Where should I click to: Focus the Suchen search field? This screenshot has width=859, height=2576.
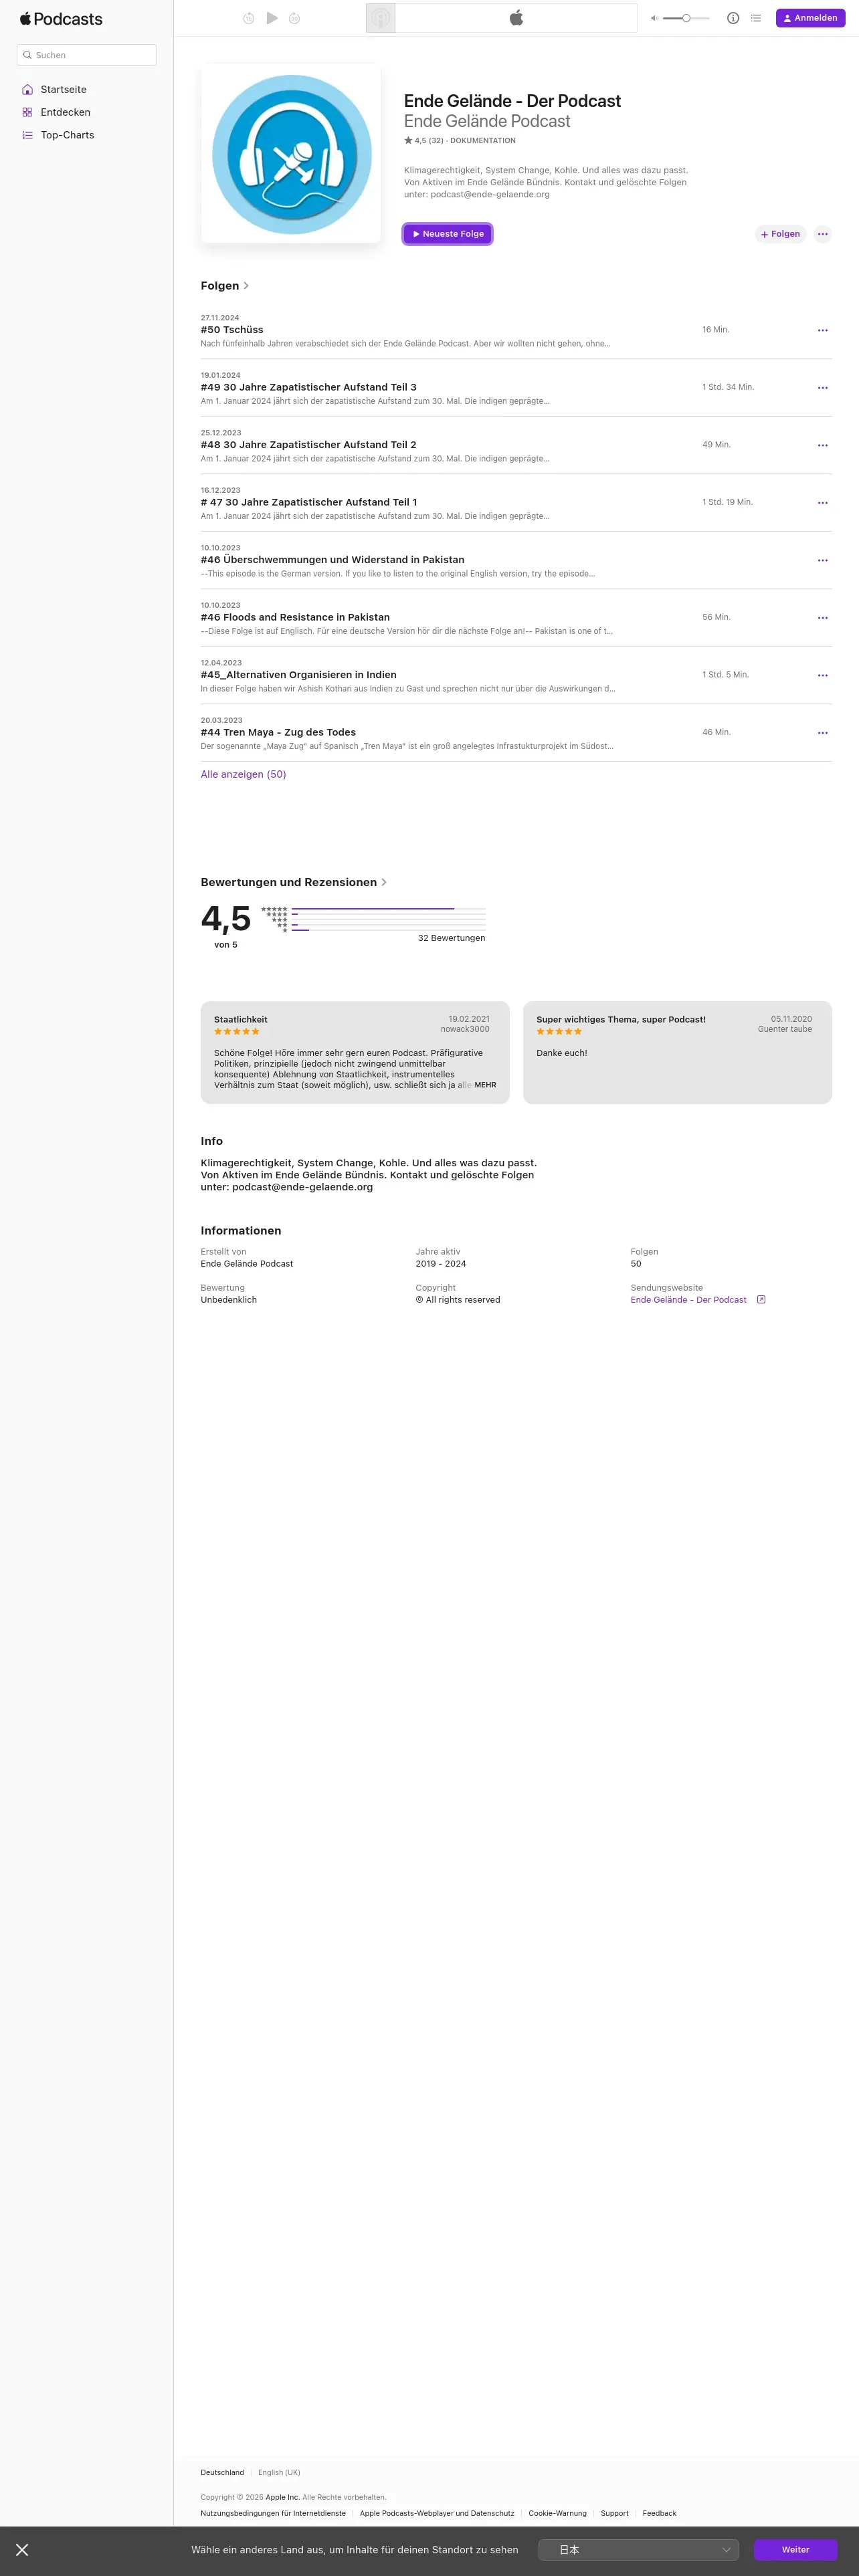pyautogui.click(x=87, y=55)
